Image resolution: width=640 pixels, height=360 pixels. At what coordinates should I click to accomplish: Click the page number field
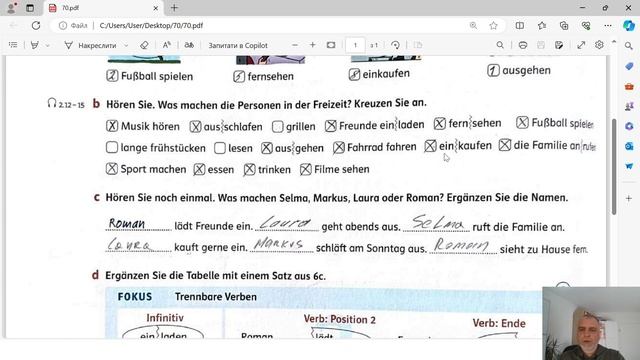tap(355, 45)
